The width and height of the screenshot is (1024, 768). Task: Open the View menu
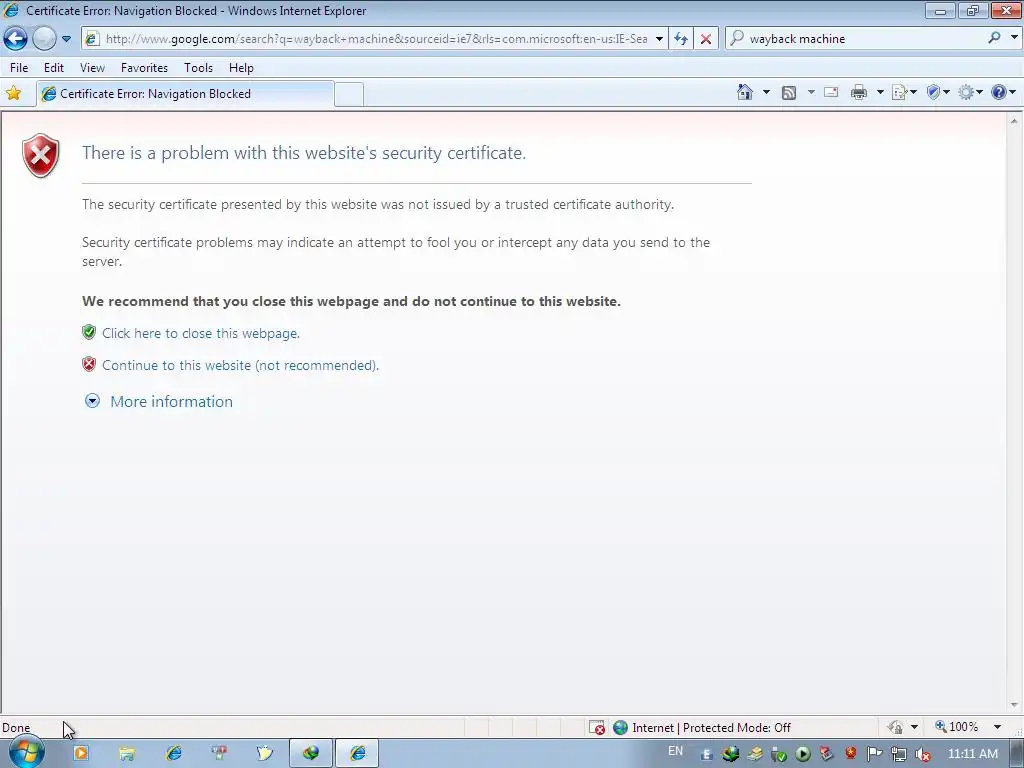[x=92, y=68]
